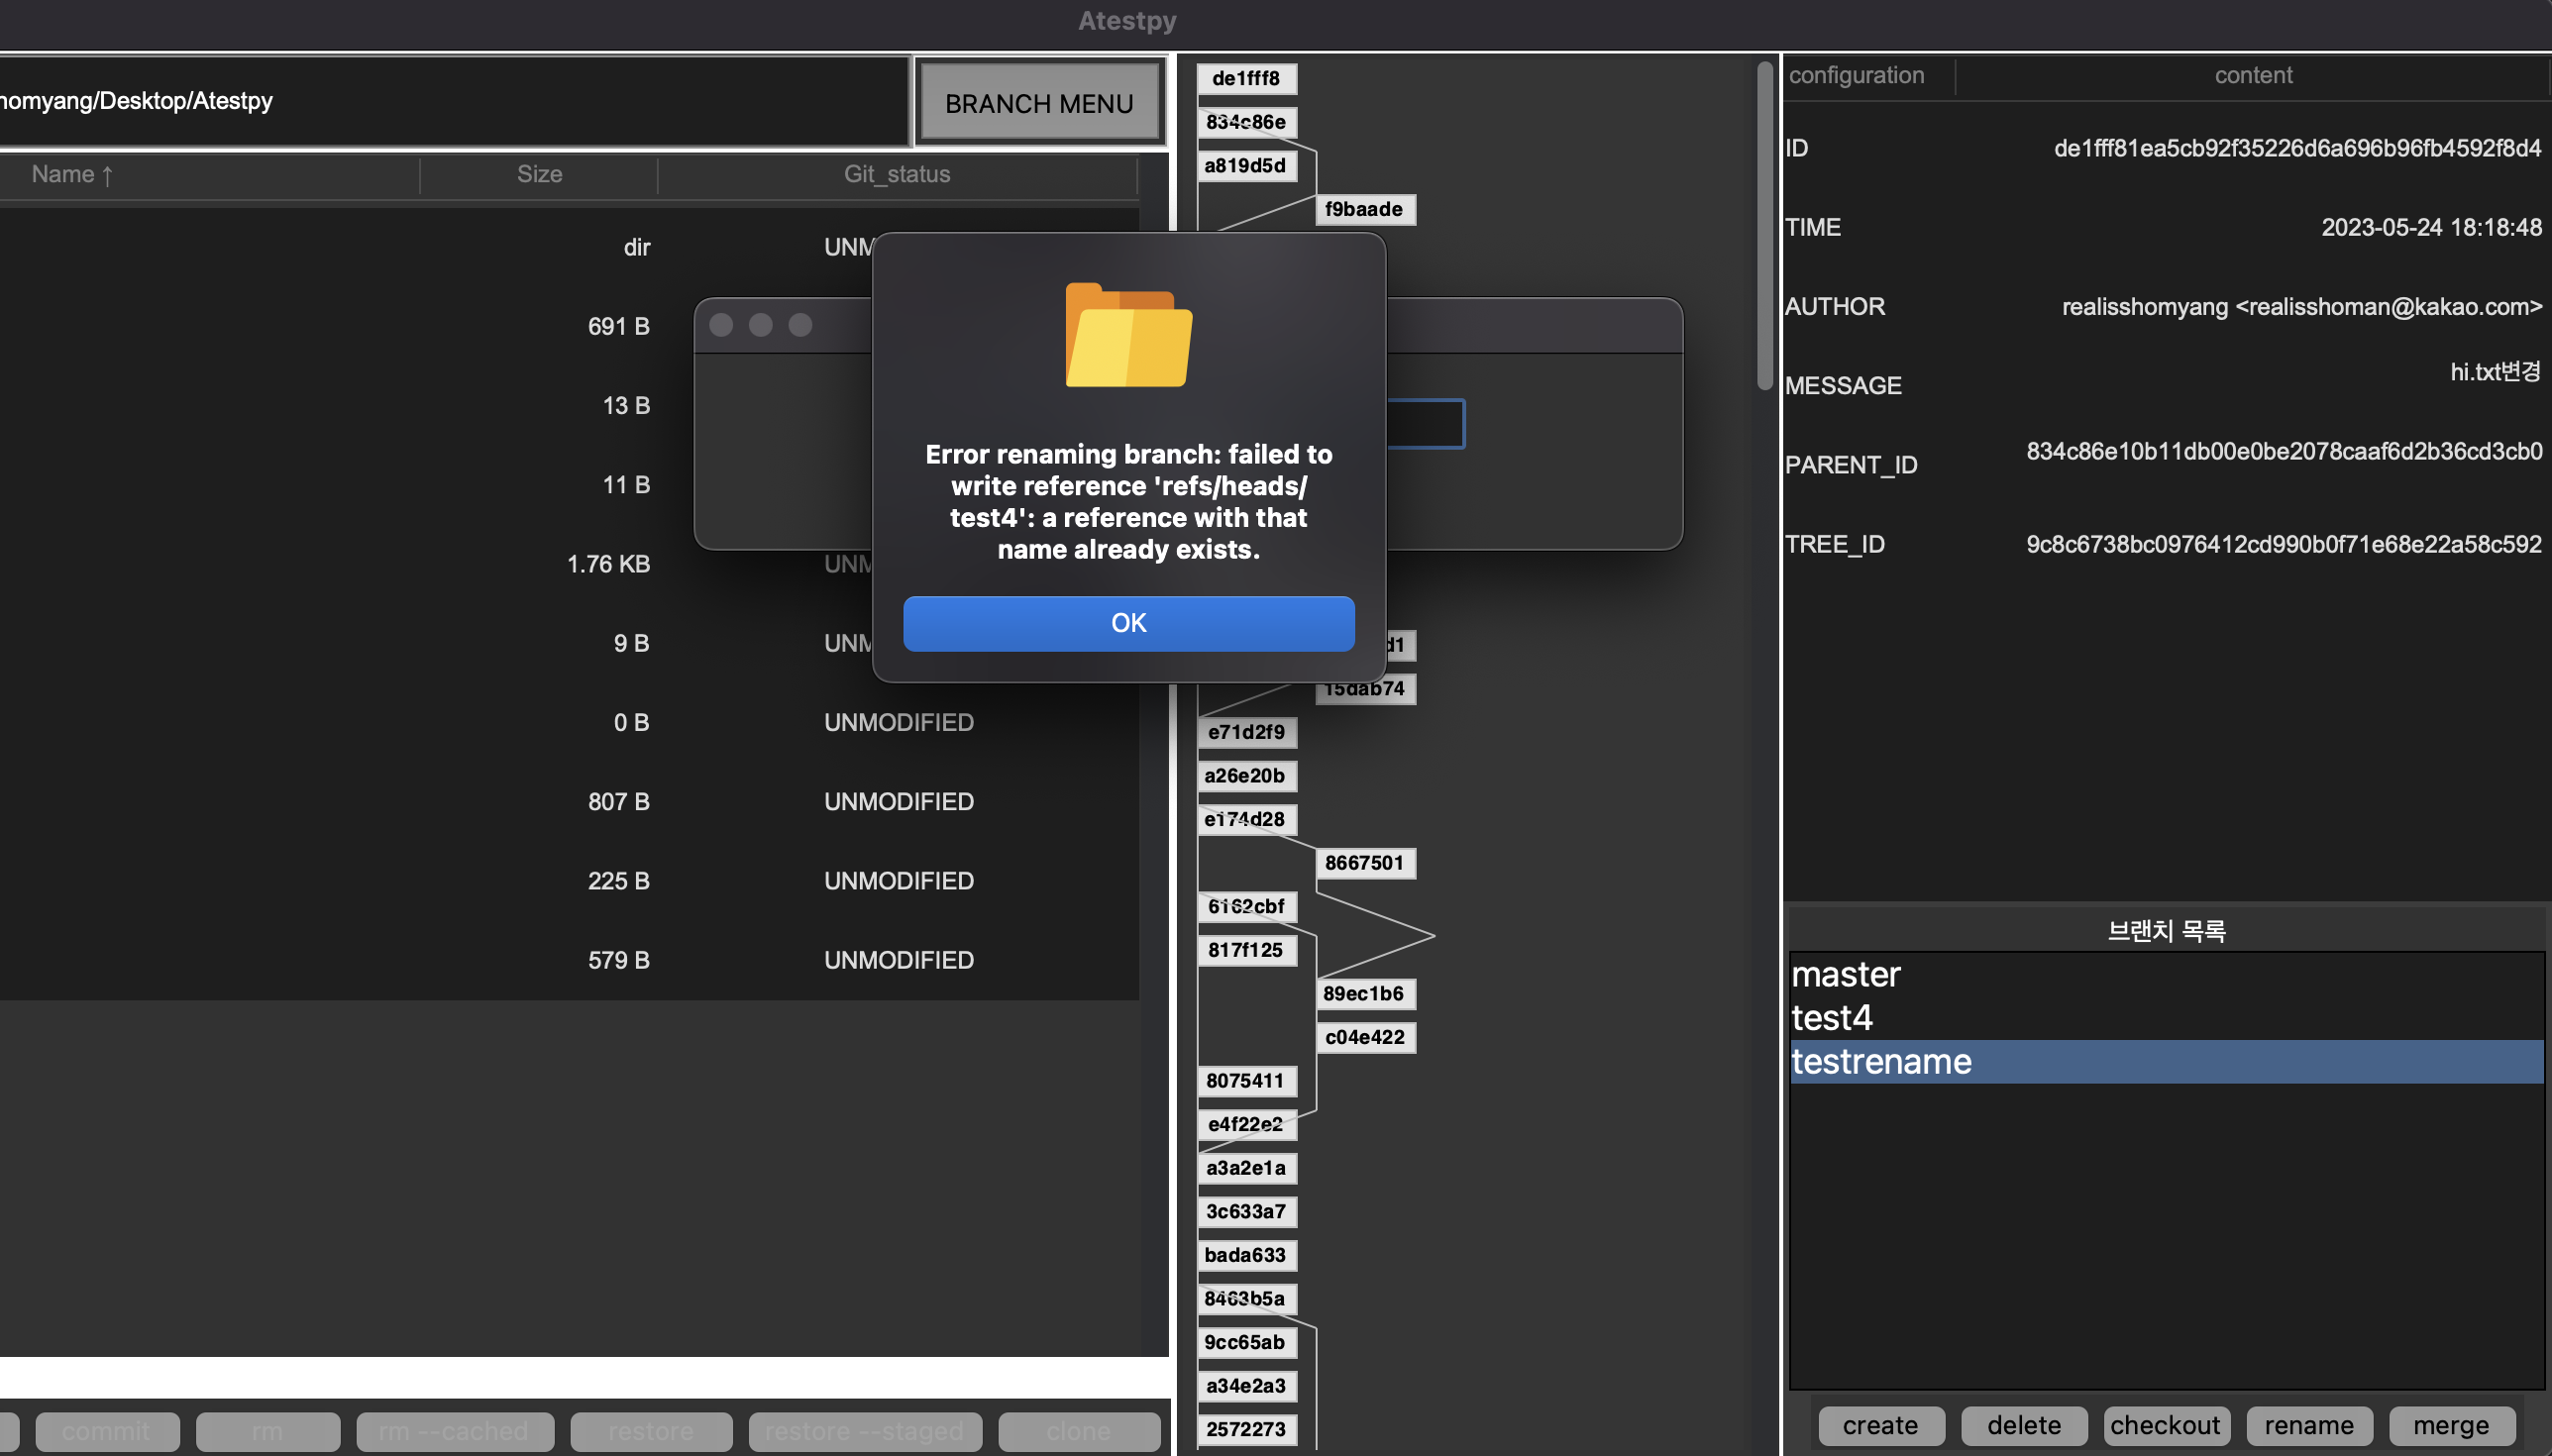Open the BRANCH MENU button
The width and height of the screenshot is (2552, 1456).
coord(1038,103)
